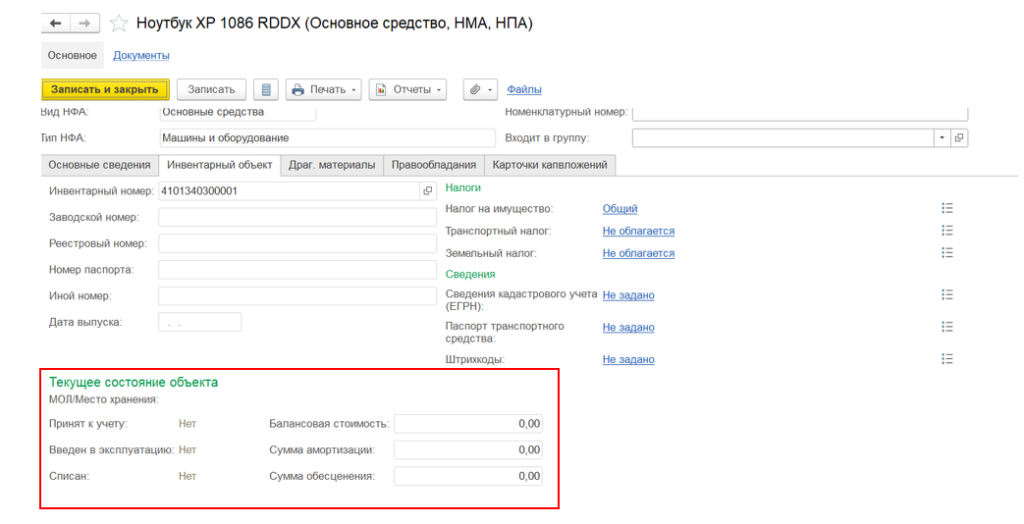The height and width of the screenshot is (524, 1024).
Task: Click the Инвентарный номер field
Action: [289, 191]
